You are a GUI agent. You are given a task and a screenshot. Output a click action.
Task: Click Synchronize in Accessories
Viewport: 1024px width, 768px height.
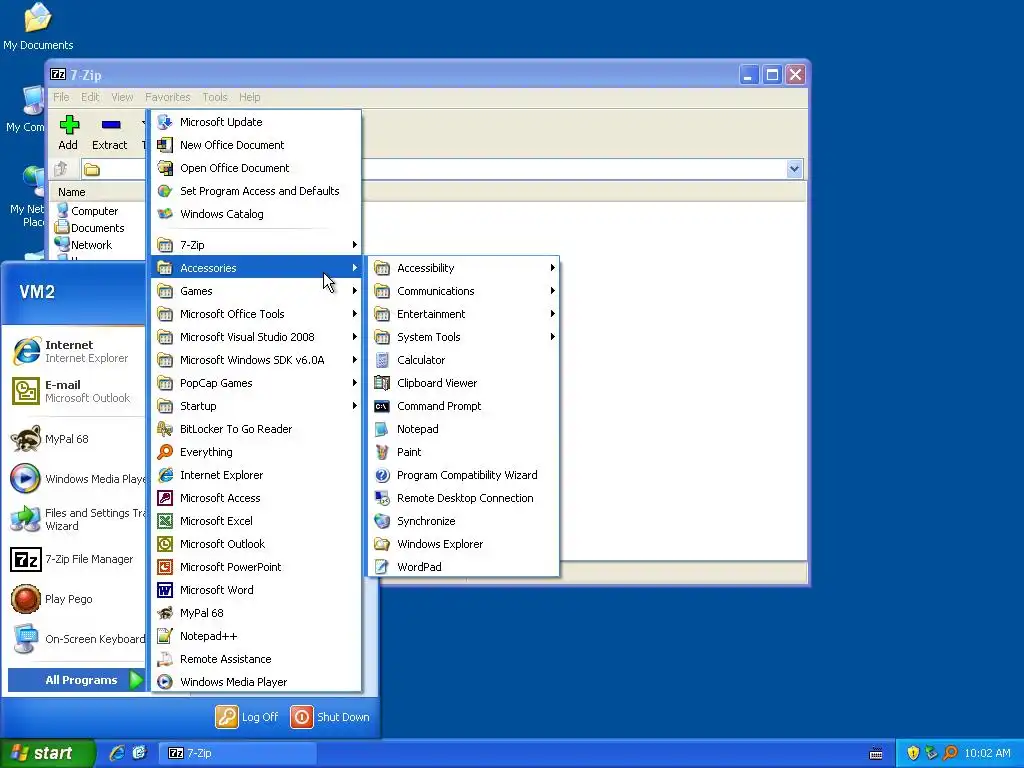pos(463,520)
